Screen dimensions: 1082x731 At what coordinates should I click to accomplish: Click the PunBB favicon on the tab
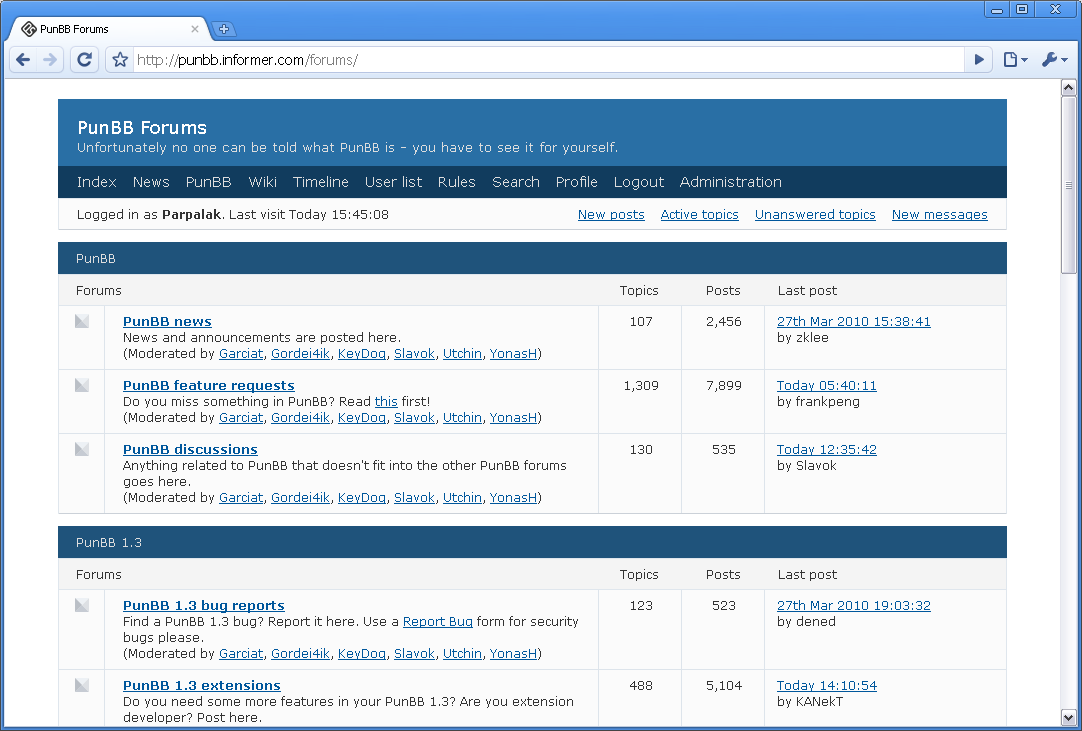(x=29, y=29)
